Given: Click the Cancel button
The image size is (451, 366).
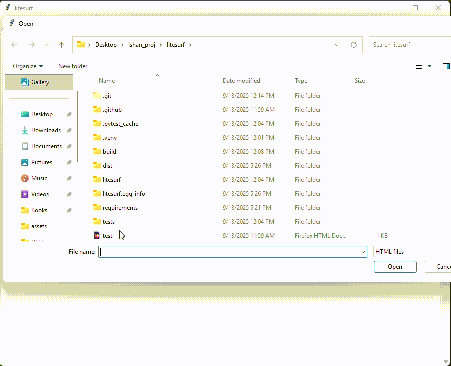Looking at the screenshot, I should point(438,267).
